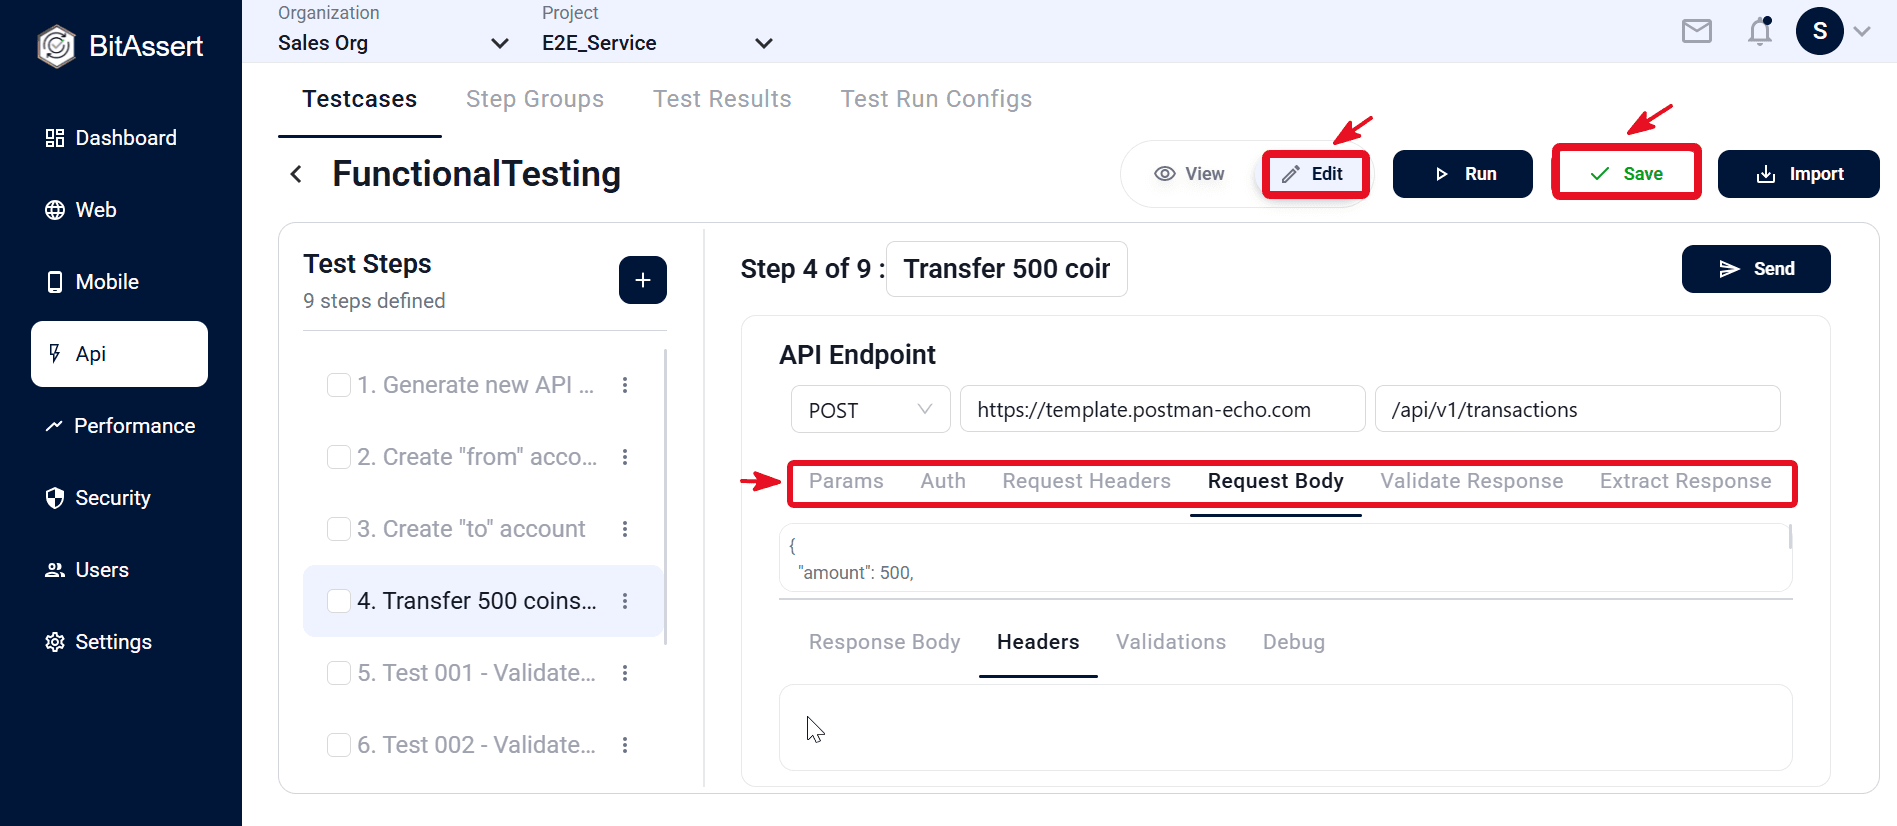Tick the checkbox for step 3 Create "to" account

point(339,529)
